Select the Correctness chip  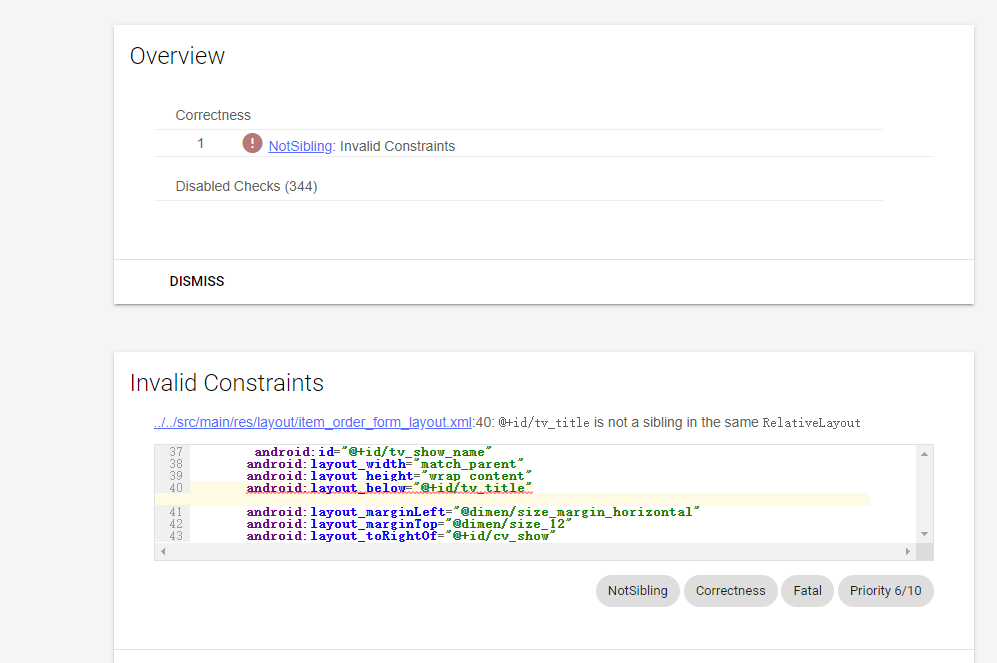730,591
